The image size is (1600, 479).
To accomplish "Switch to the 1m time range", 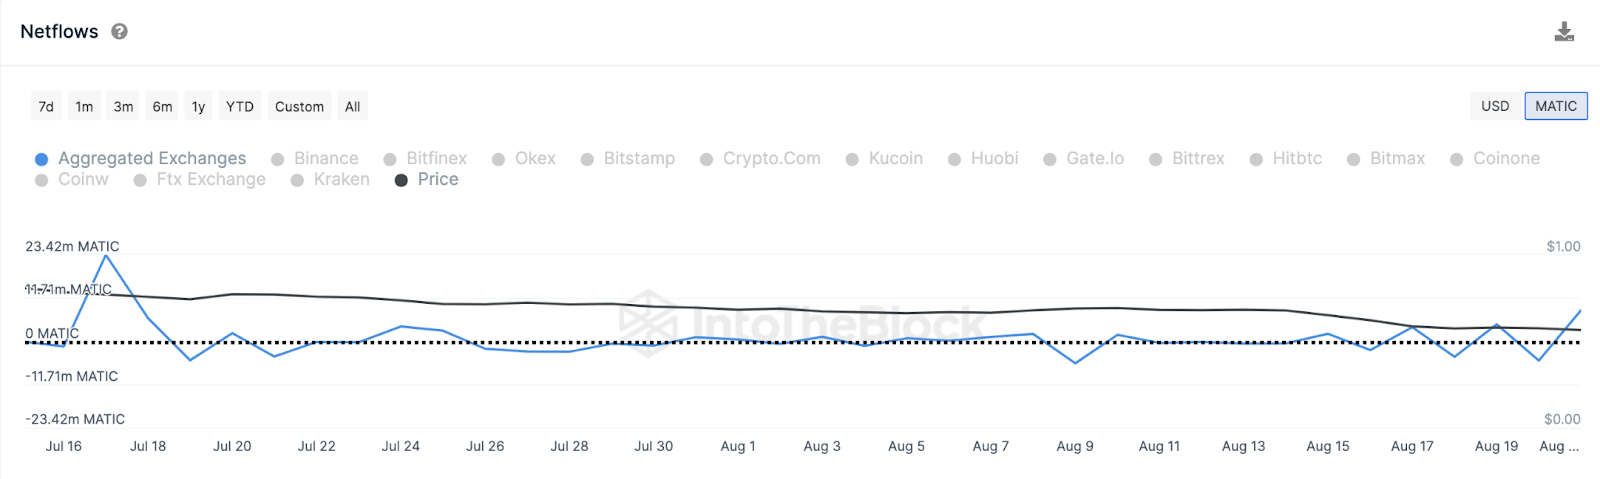I will (x=84, y=107).
